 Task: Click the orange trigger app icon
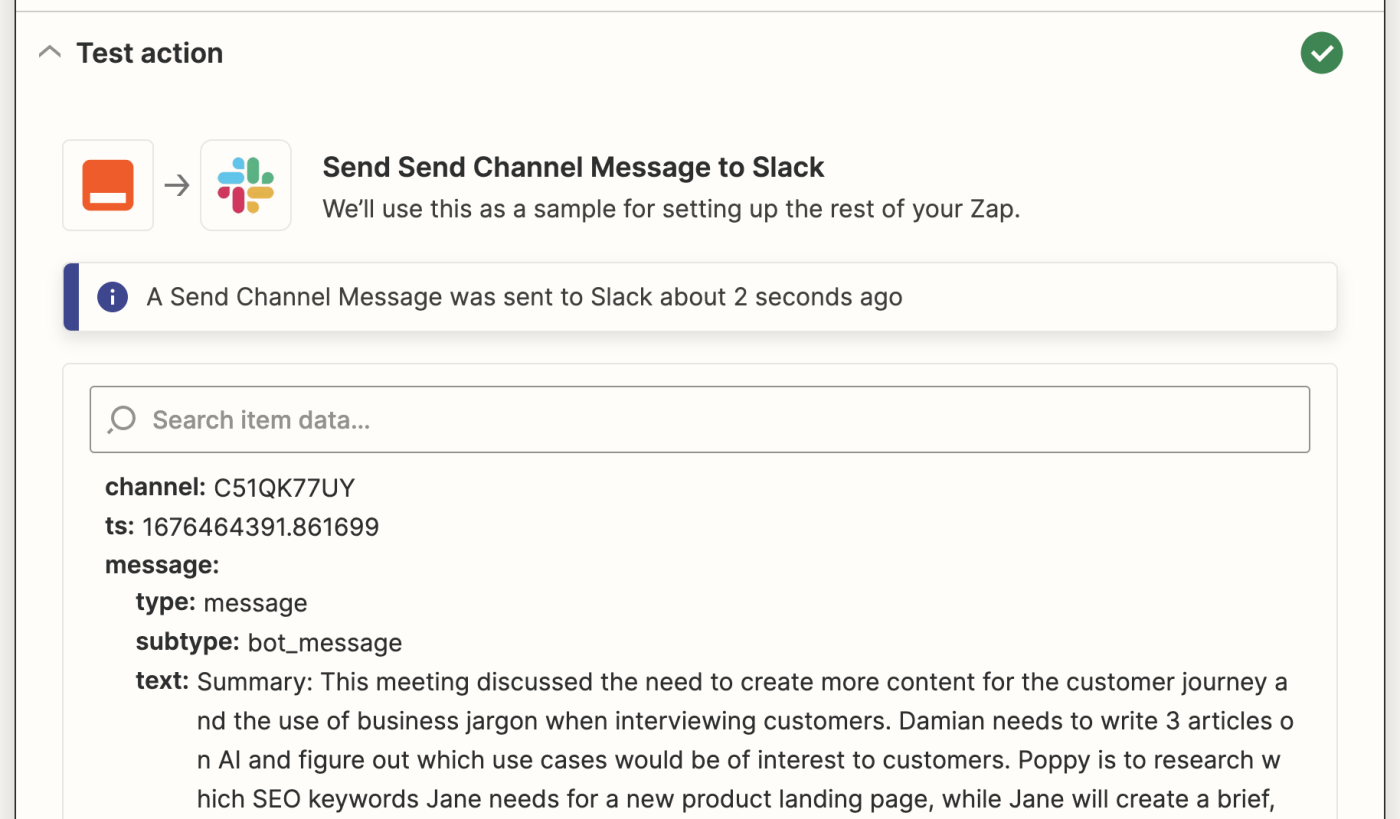[x=108, y=185]
